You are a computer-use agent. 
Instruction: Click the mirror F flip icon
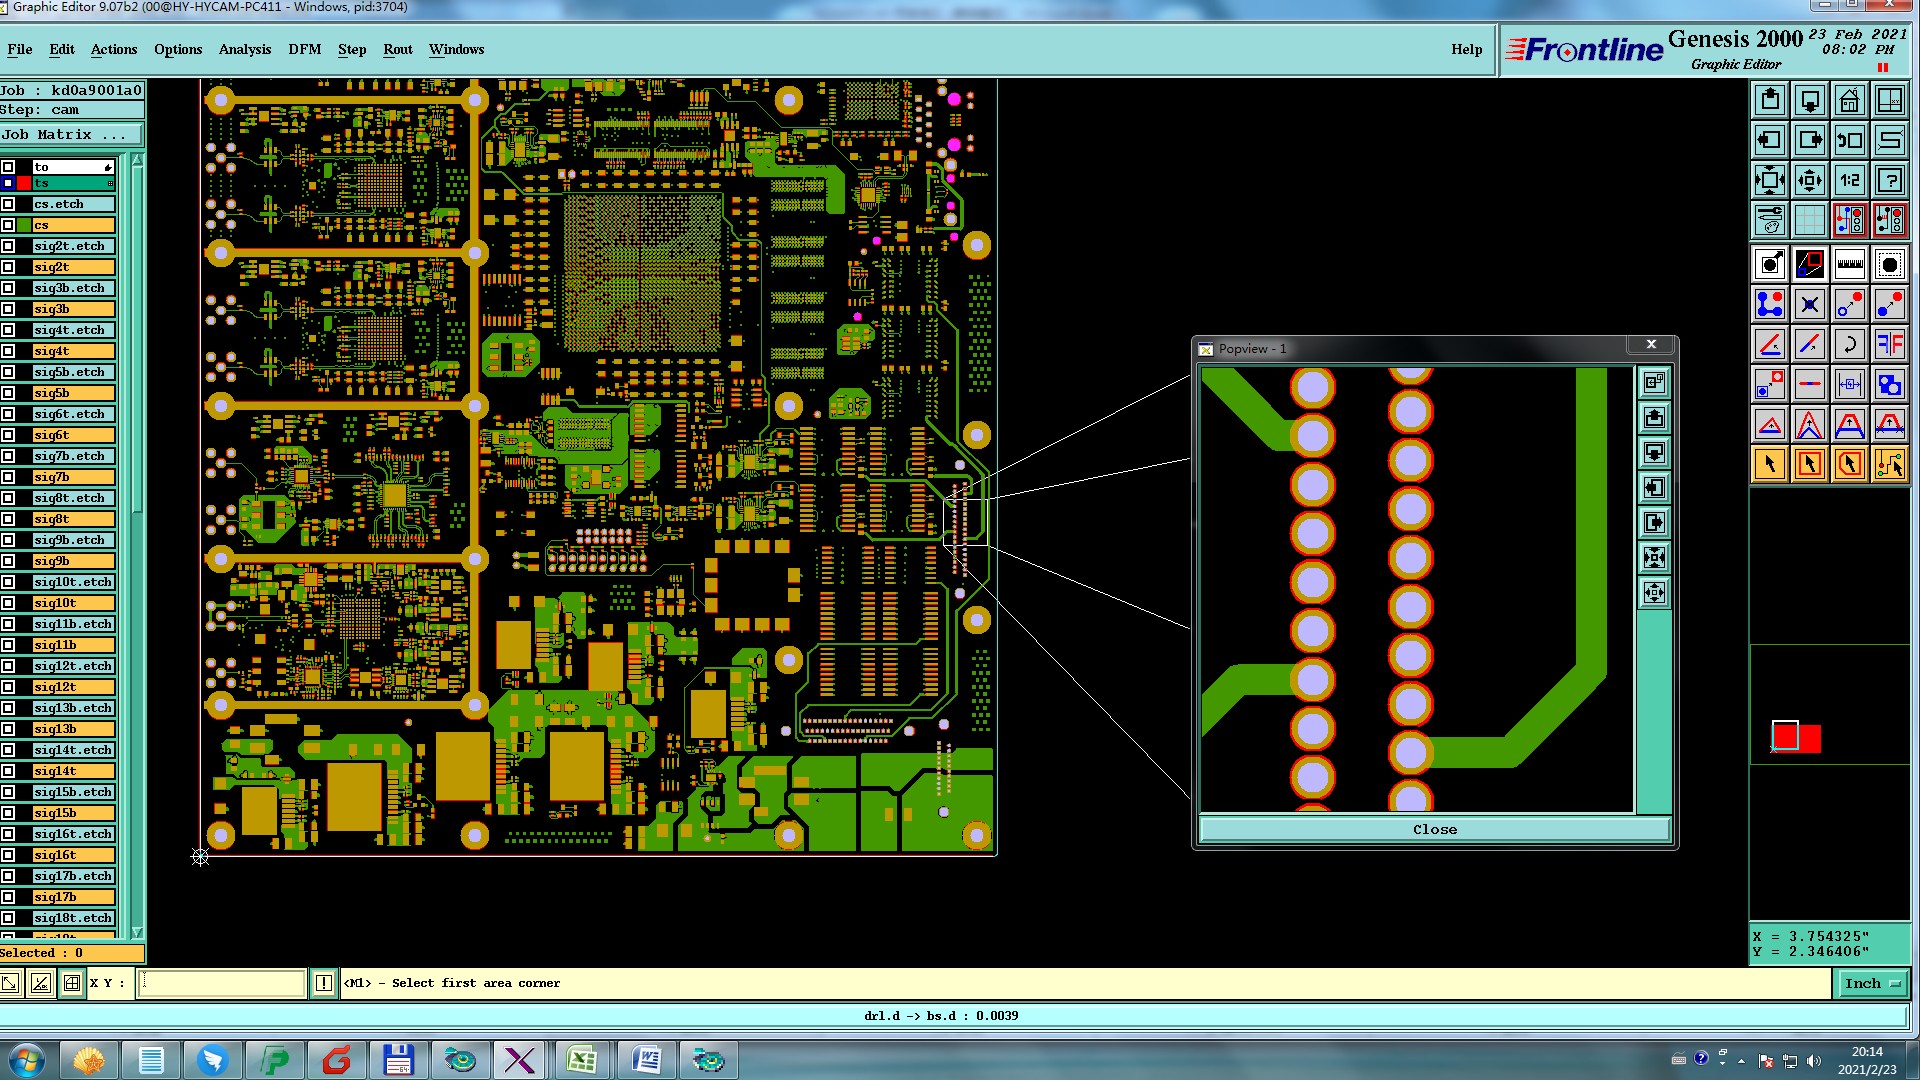(1889, 345)
